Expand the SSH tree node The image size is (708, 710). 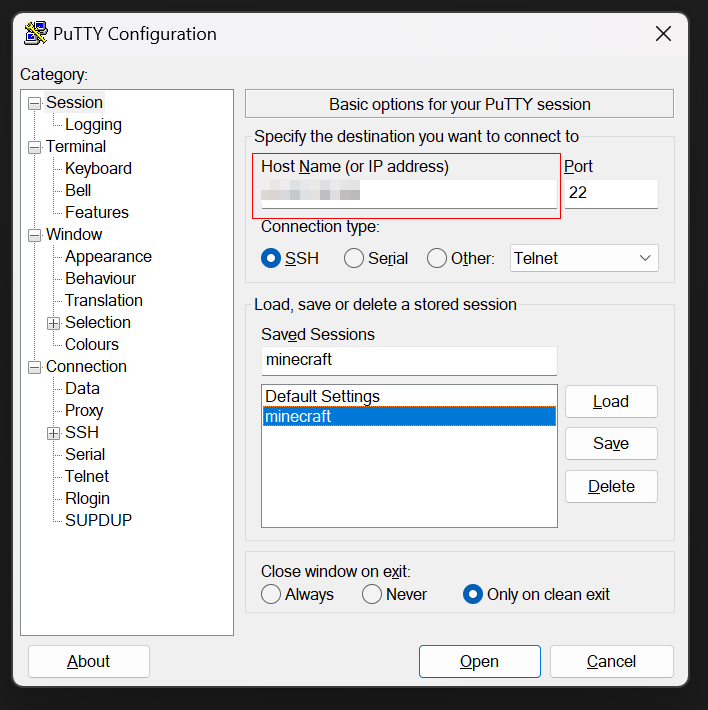54,433
